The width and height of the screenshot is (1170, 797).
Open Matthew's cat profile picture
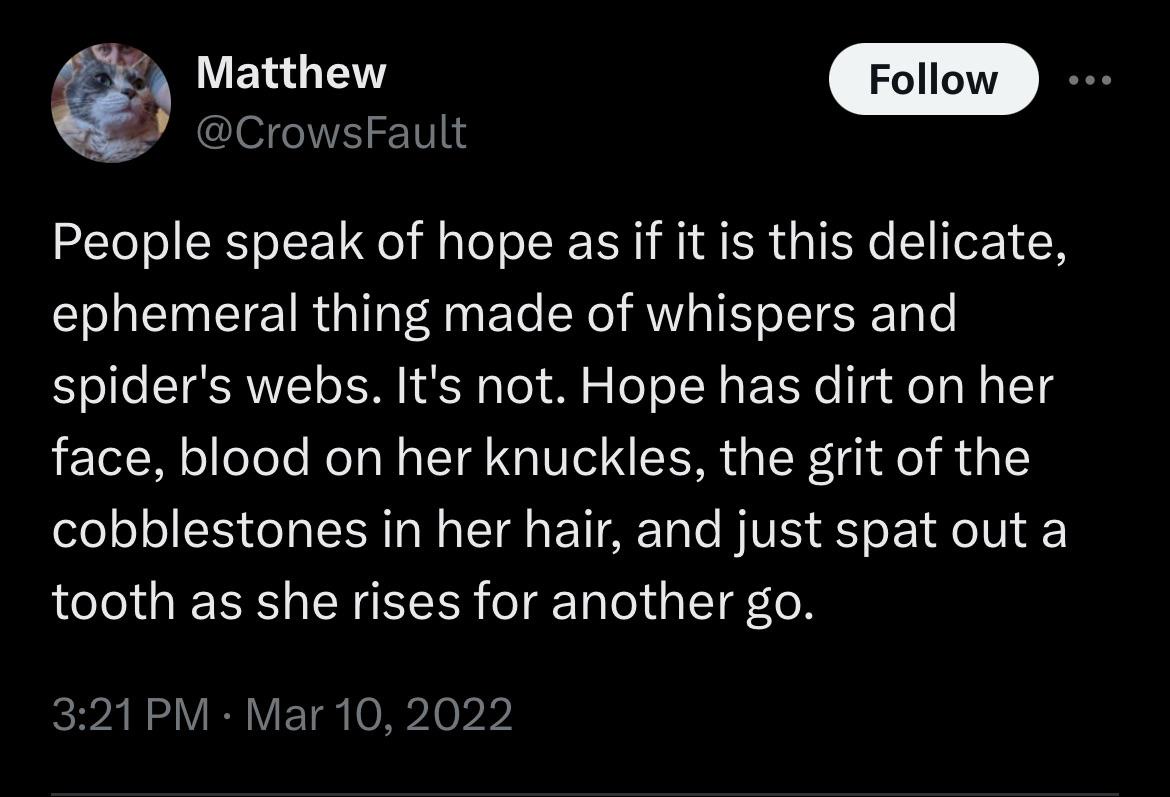coord(111,102)
